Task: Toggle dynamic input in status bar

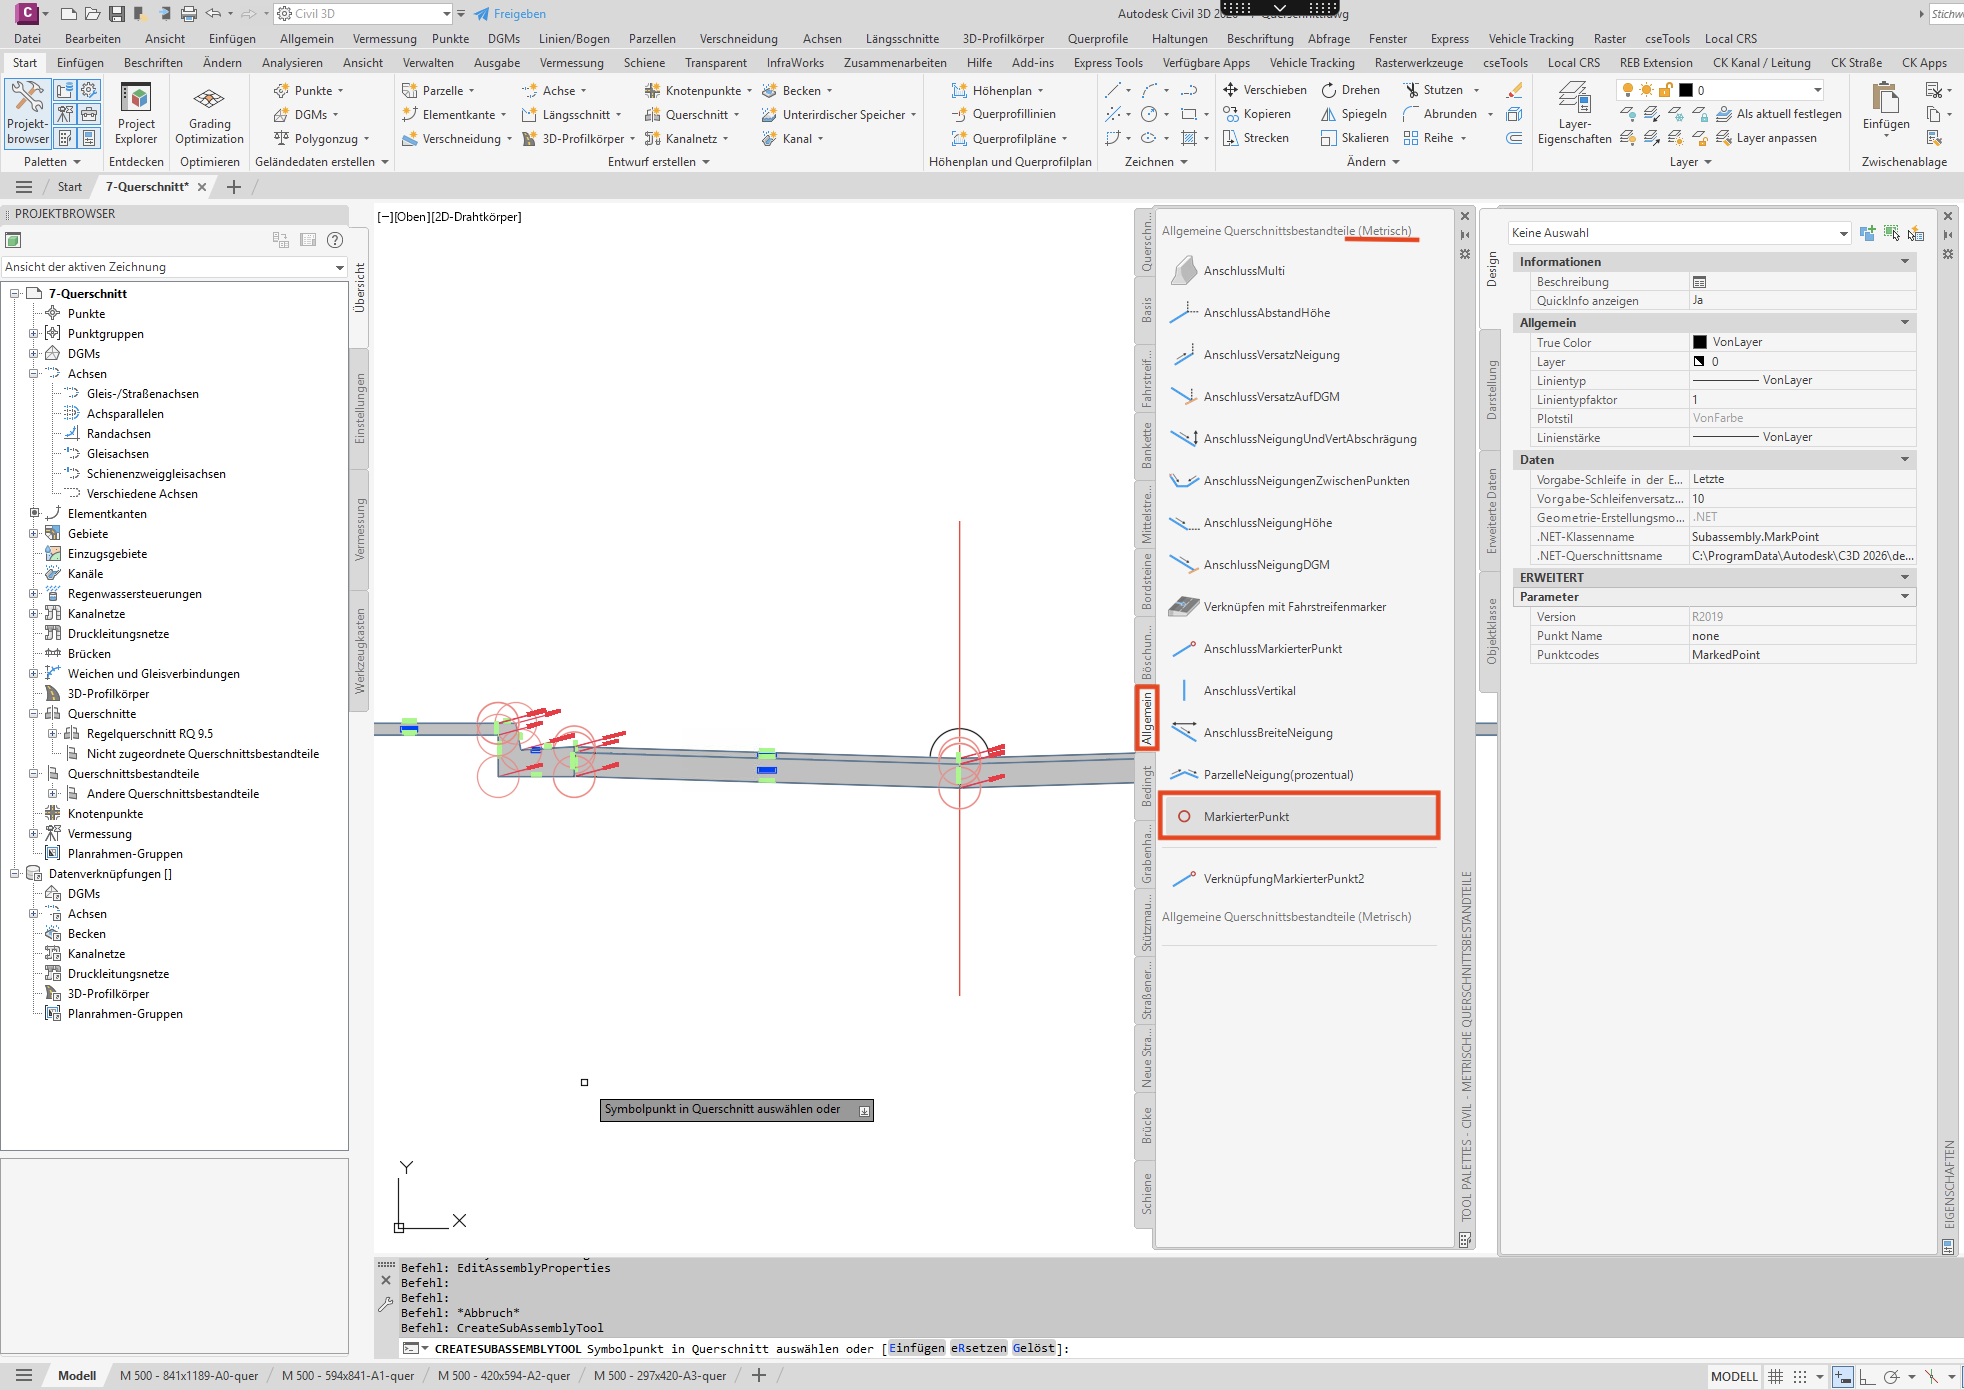Action: click(x=1842, y=1377)
